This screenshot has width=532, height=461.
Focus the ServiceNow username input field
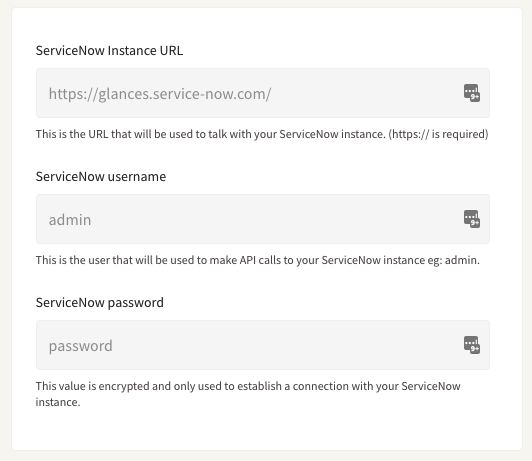pyautogui.click(x=263, y=219)
